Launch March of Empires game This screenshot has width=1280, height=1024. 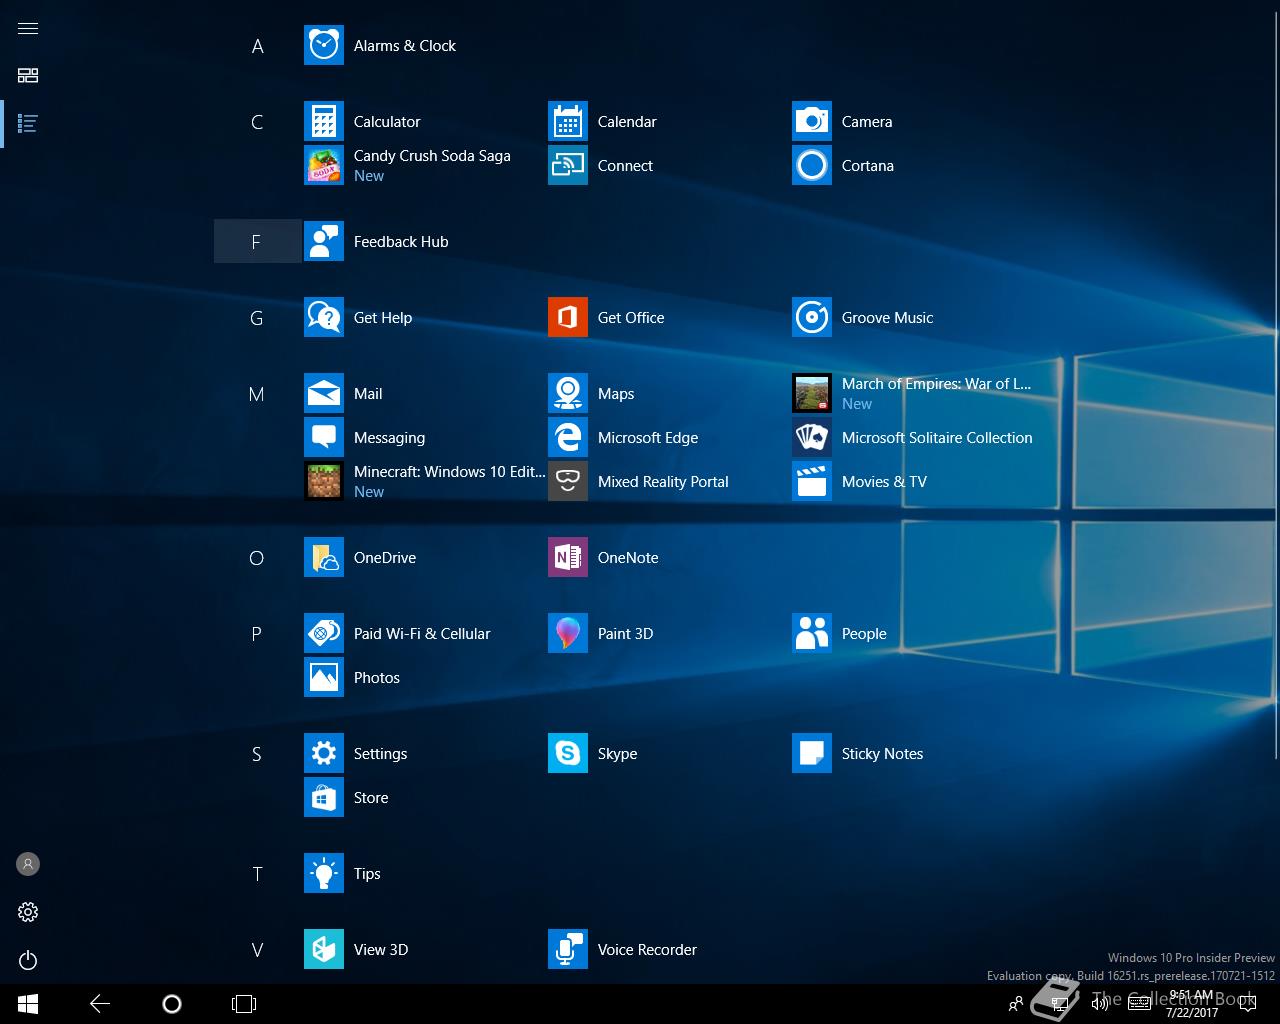tap(812, 394)
